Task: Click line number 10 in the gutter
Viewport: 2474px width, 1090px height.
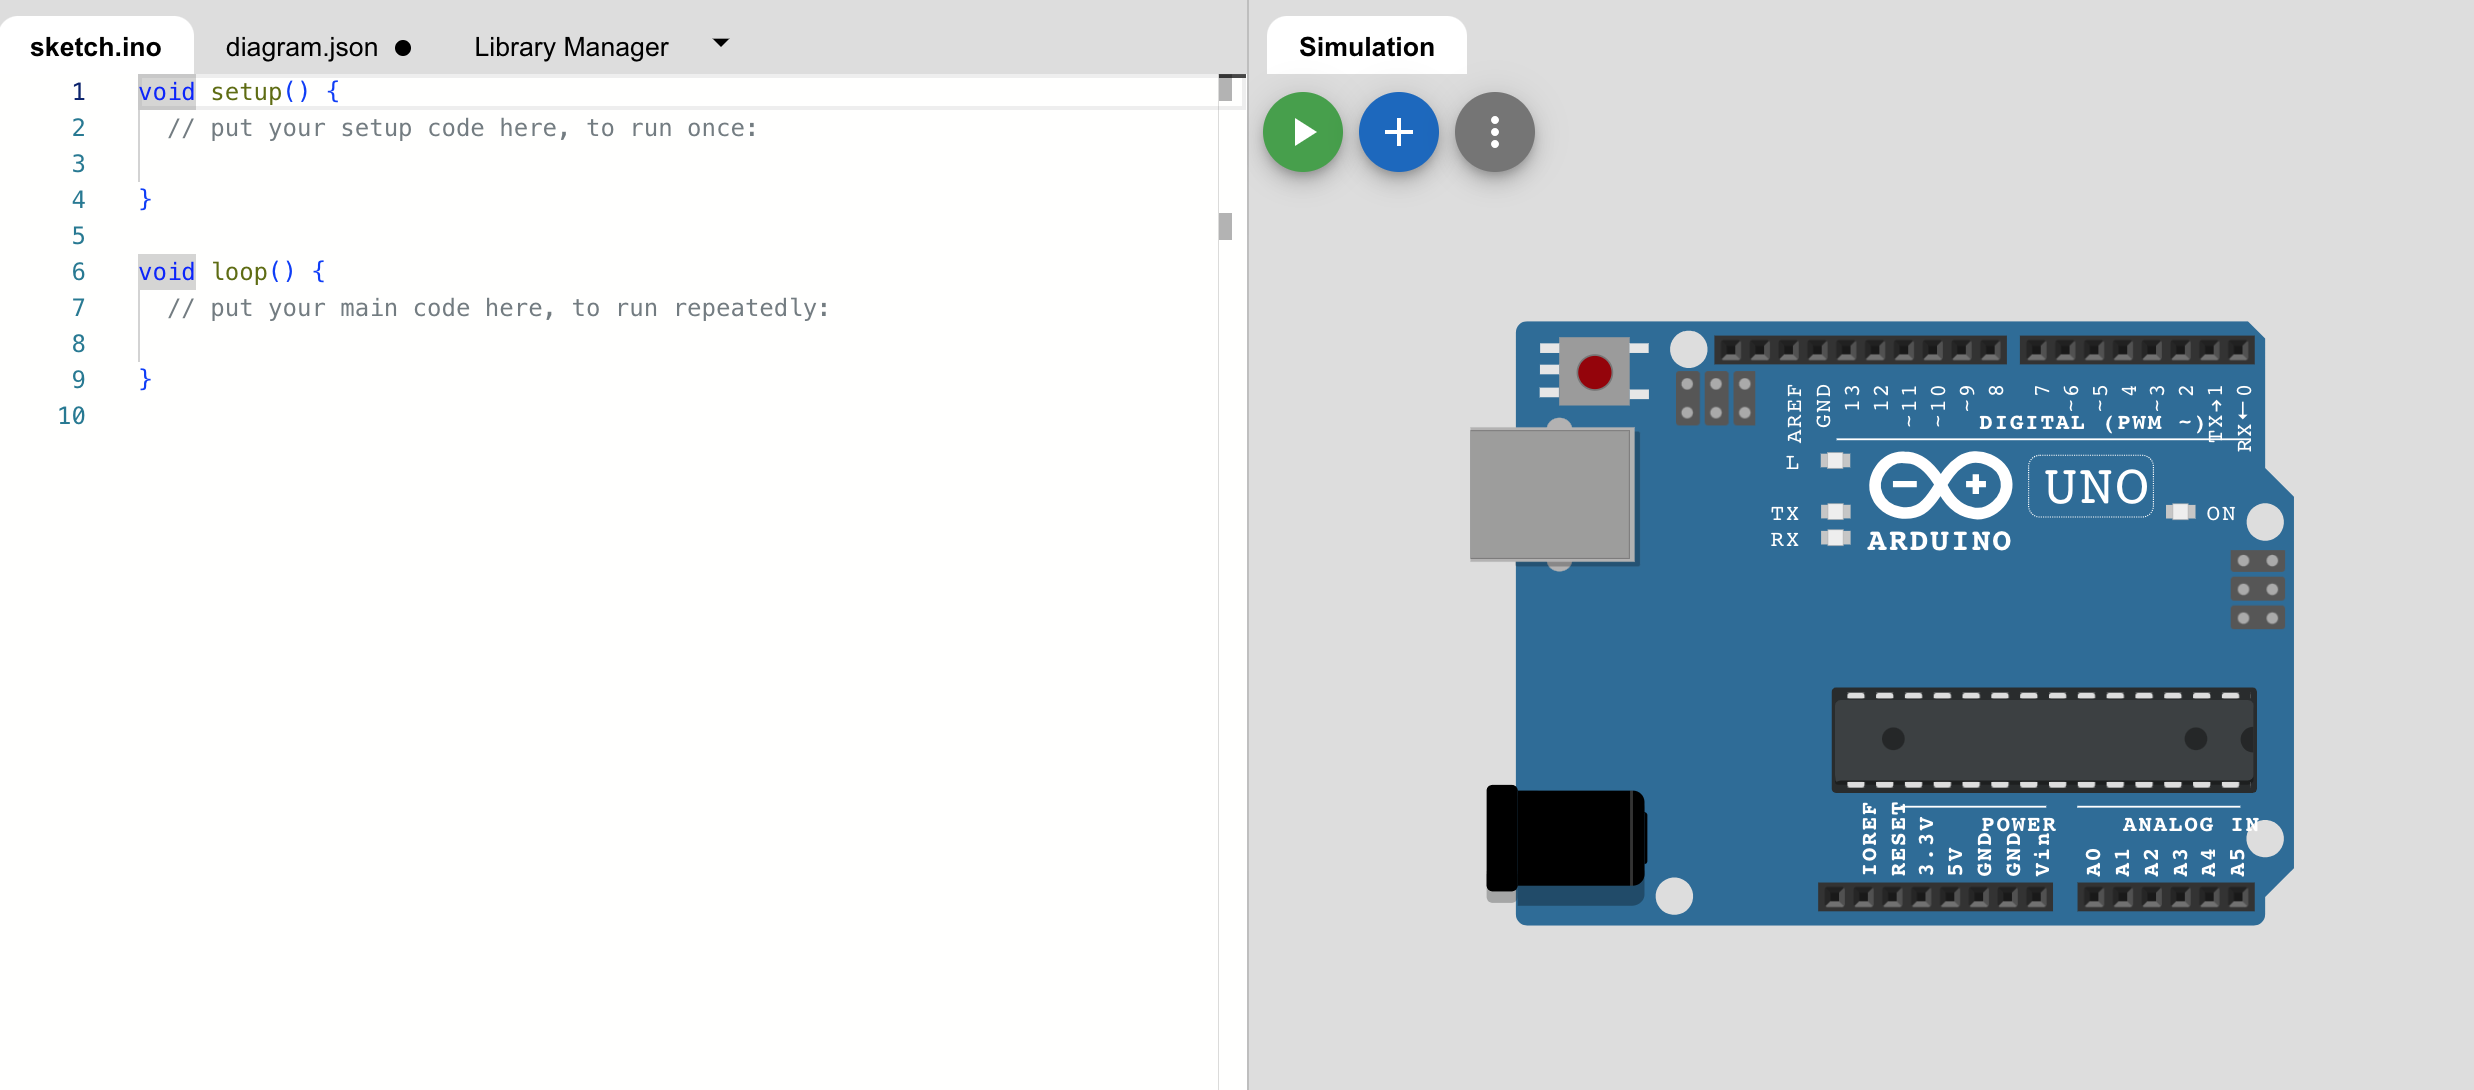Action: click(71, 416)
